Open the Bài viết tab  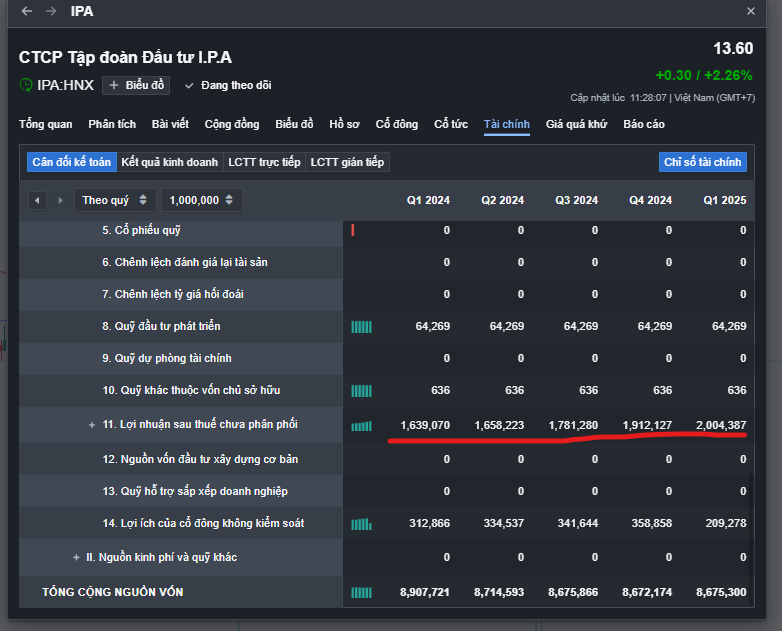170,124
